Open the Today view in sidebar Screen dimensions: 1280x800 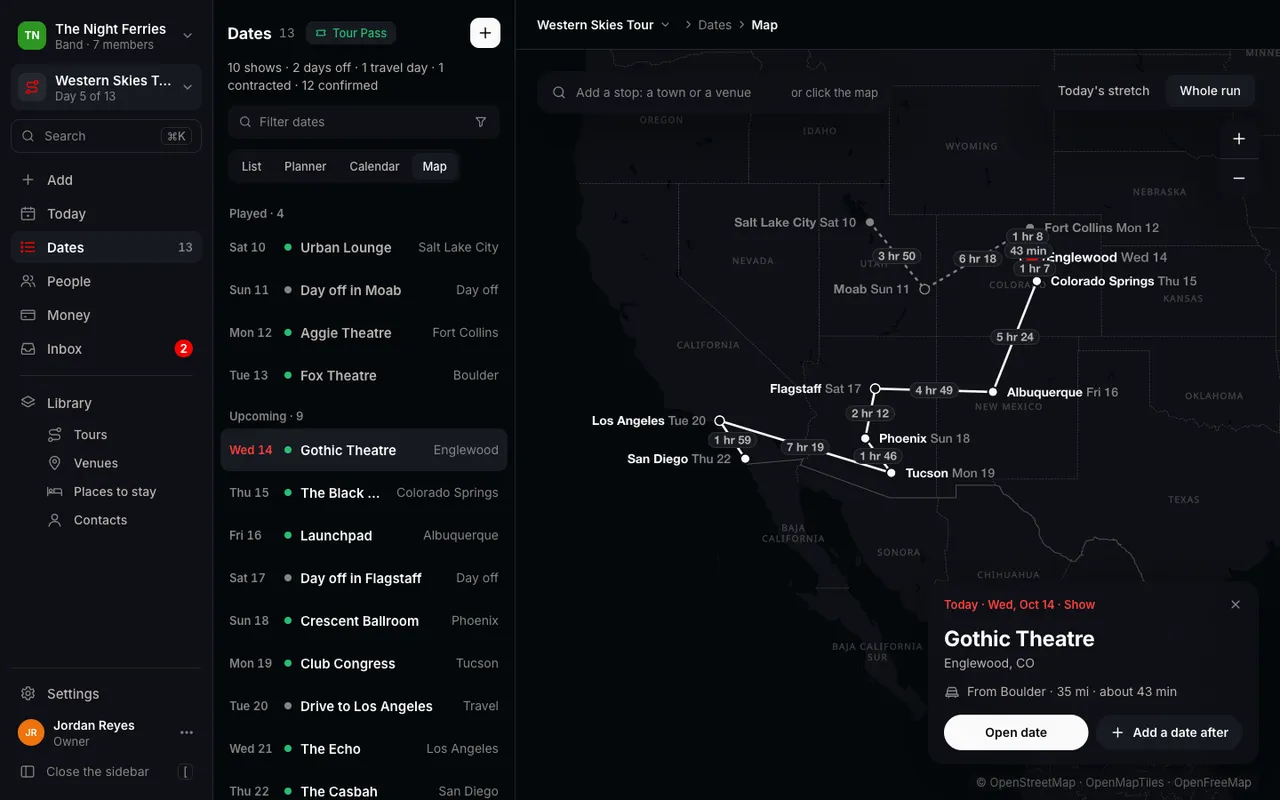(106, 214)
